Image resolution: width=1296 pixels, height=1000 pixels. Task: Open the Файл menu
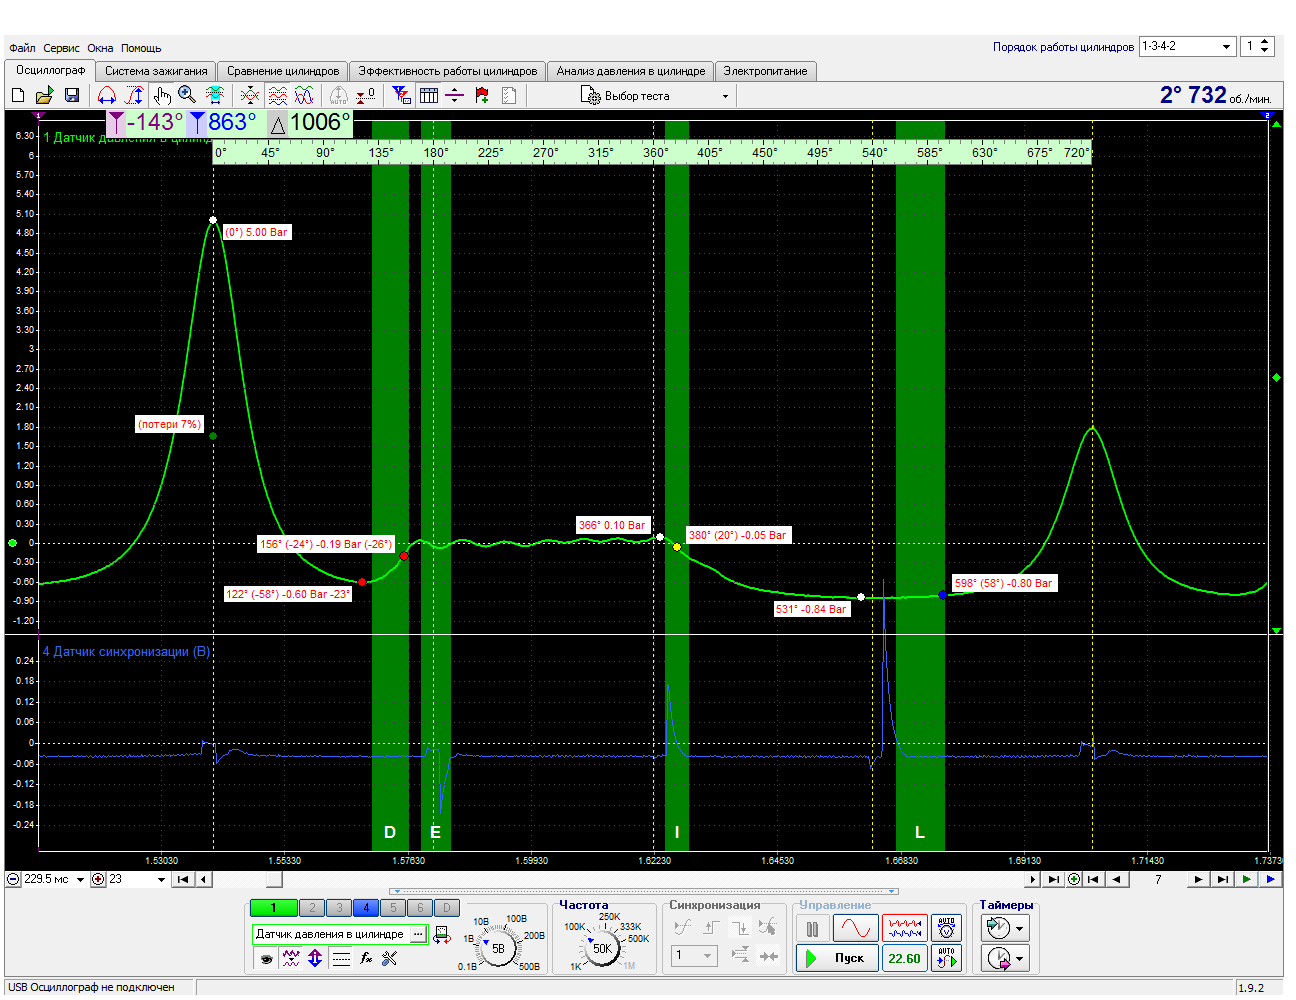(22, 48)
